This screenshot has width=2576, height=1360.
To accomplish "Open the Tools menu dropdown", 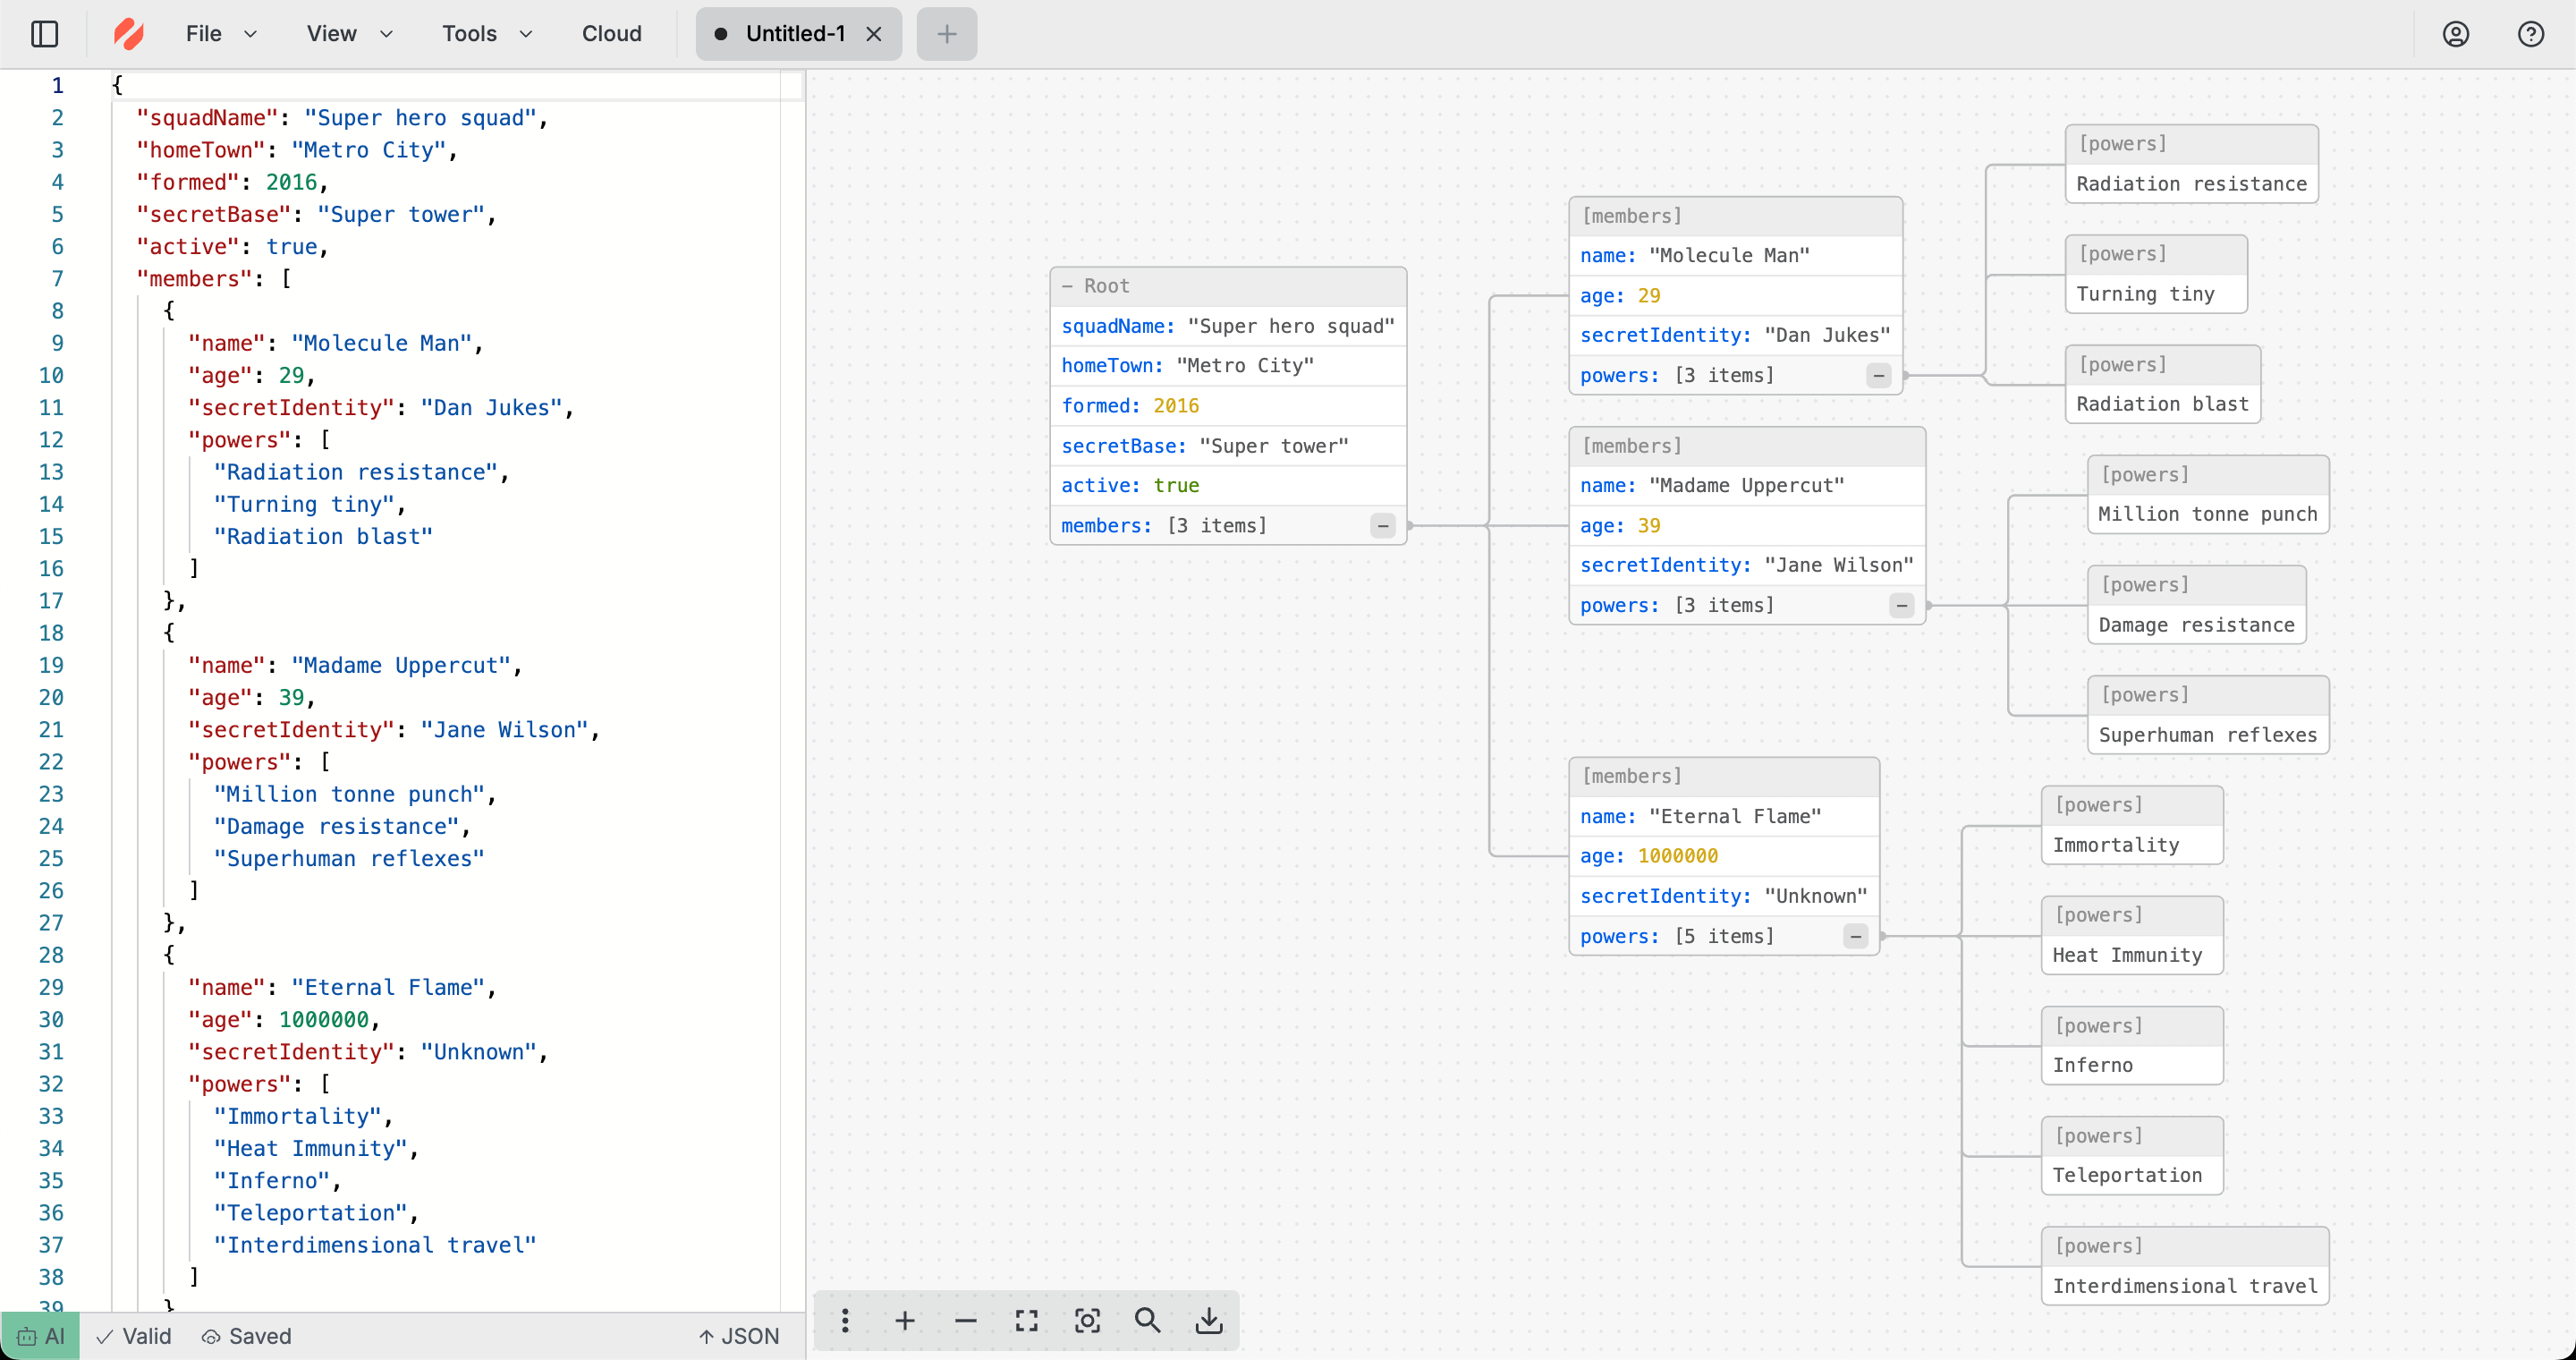I will coord(485,33).
